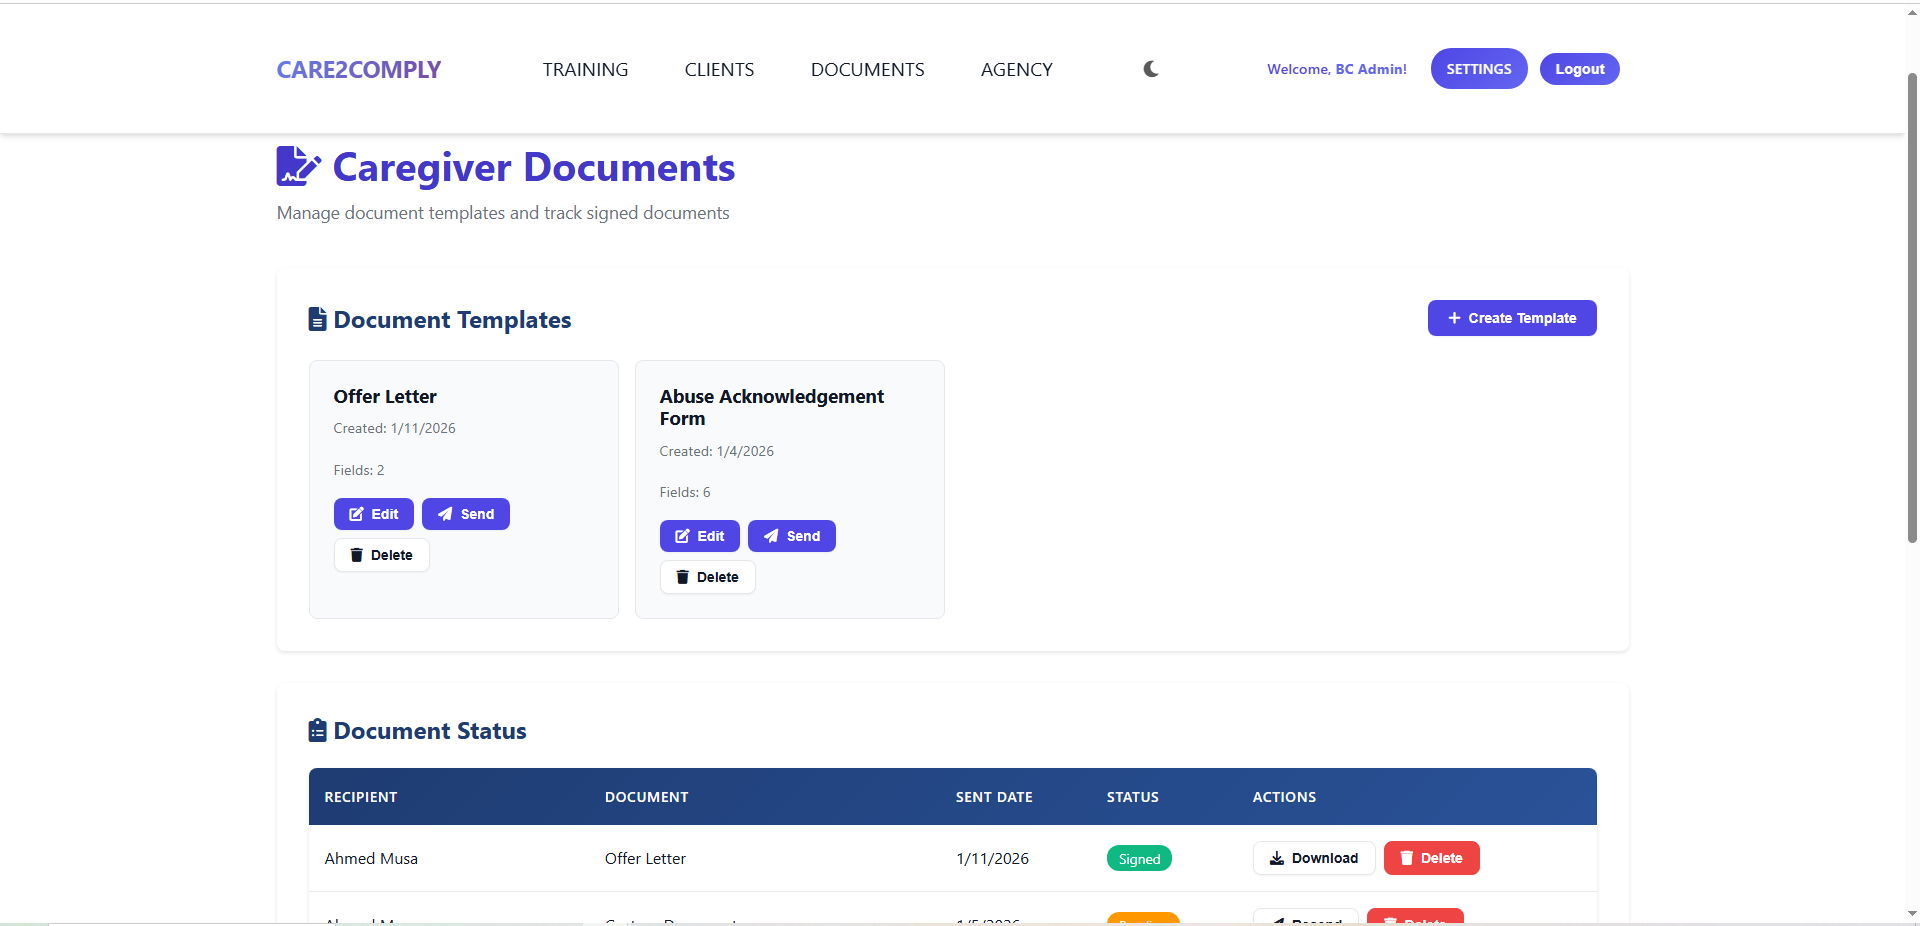Click the document icon next to Document Templates
Screen dimensions: 1920x926
pos(317,318)
